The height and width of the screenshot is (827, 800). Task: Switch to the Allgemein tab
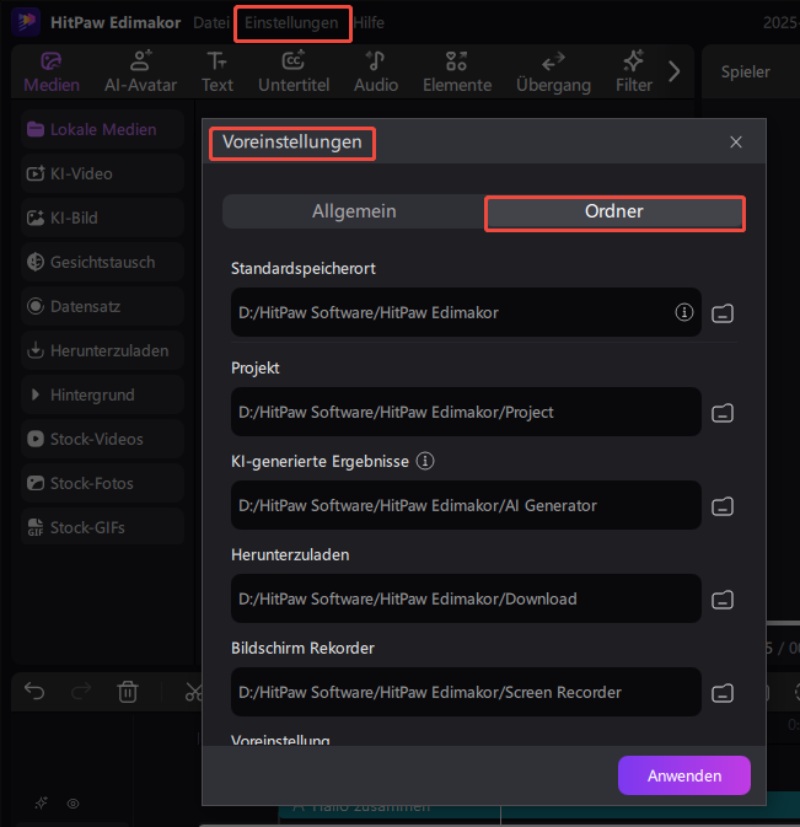pos(354,211)
